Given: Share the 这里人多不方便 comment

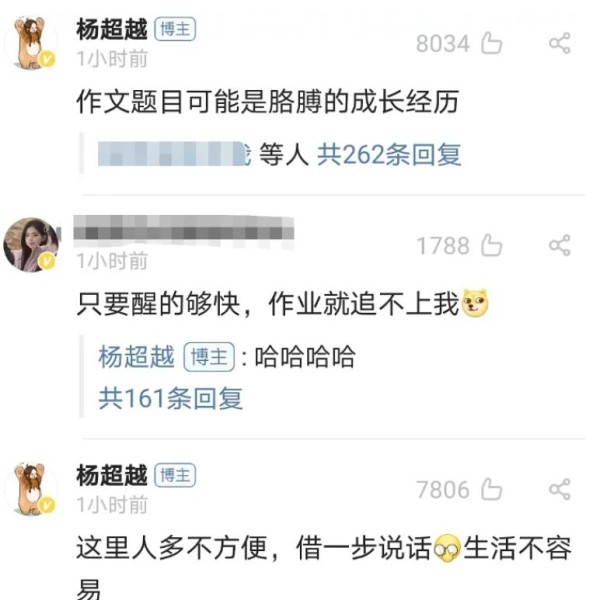Looking at the screenshot, I should pyautogui.click(x=560, y=489).
